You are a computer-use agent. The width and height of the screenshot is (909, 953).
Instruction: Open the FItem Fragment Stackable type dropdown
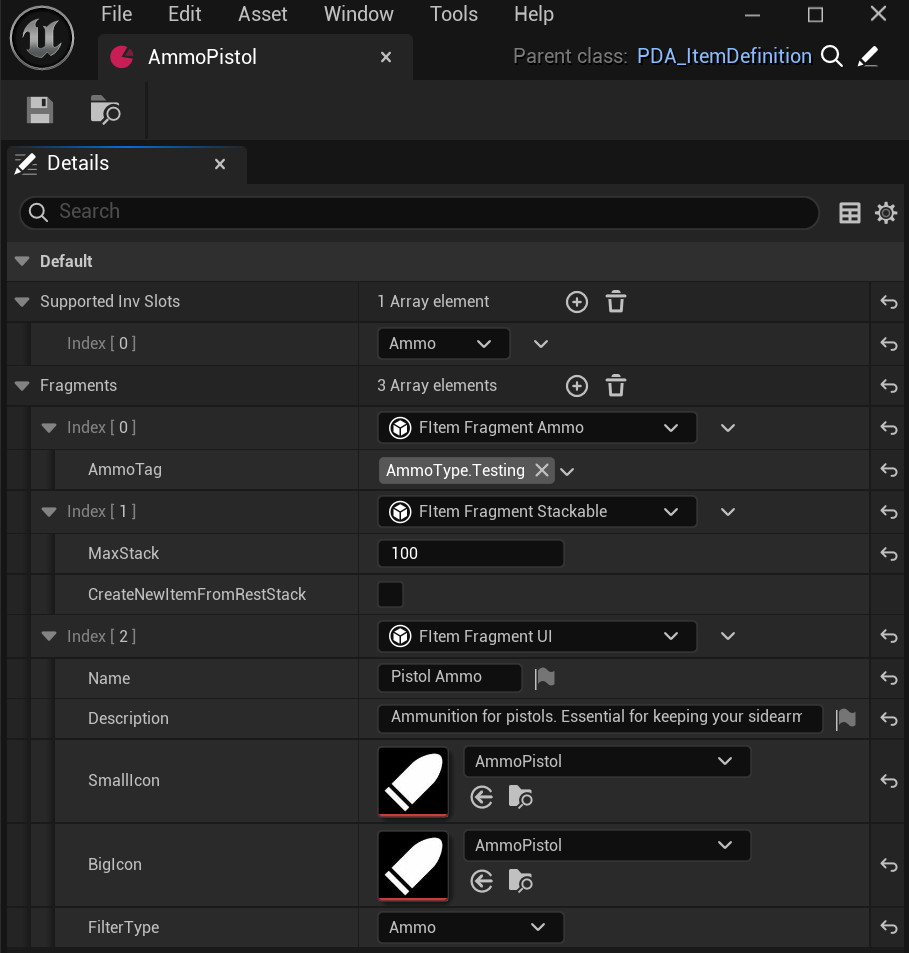[537, 512]
